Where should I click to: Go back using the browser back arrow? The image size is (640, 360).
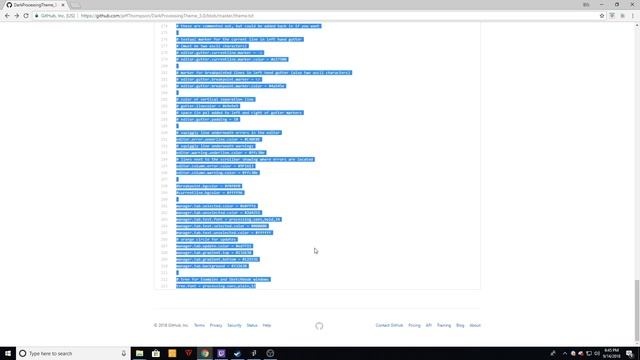click(x=7, y=16)
